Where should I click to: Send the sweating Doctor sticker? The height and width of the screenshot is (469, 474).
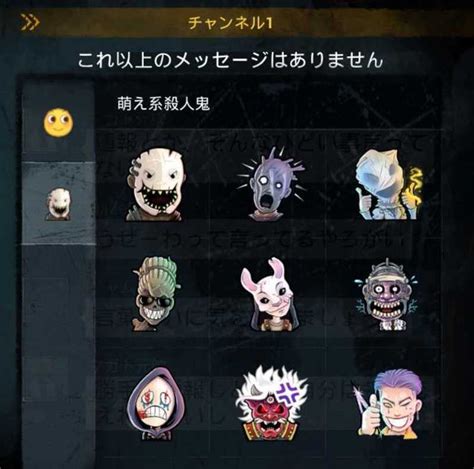(x=387, y=295)
